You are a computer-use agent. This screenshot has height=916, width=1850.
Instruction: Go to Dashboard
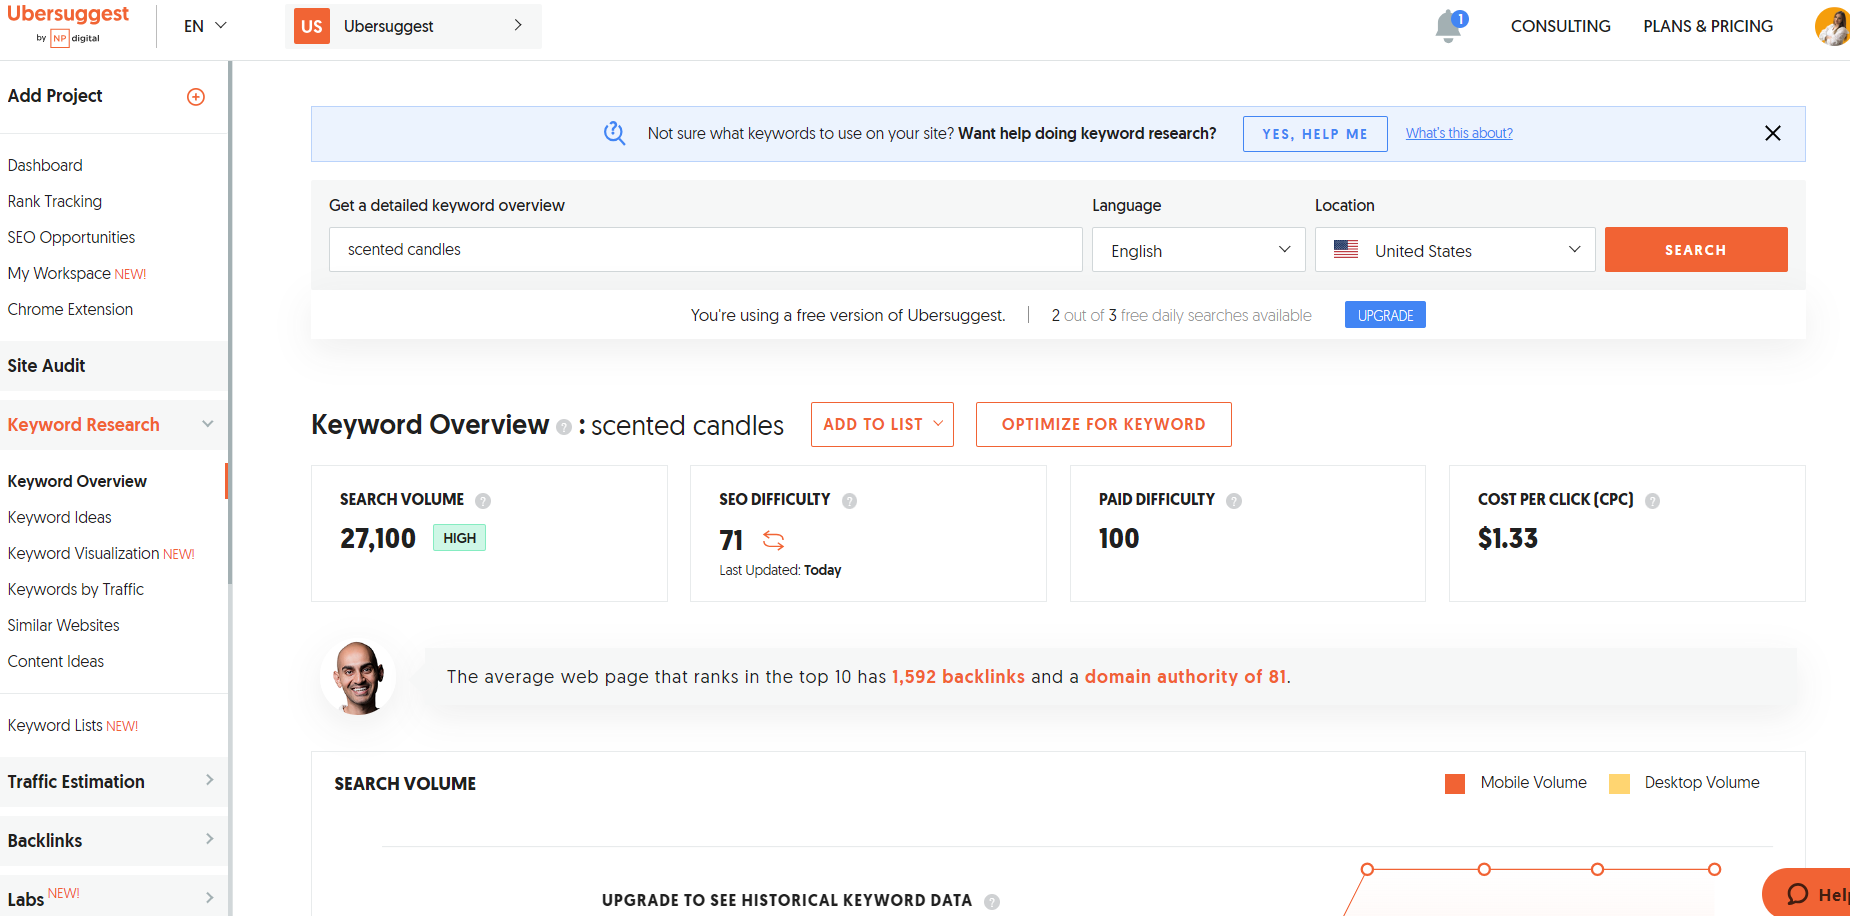(45, 165)
